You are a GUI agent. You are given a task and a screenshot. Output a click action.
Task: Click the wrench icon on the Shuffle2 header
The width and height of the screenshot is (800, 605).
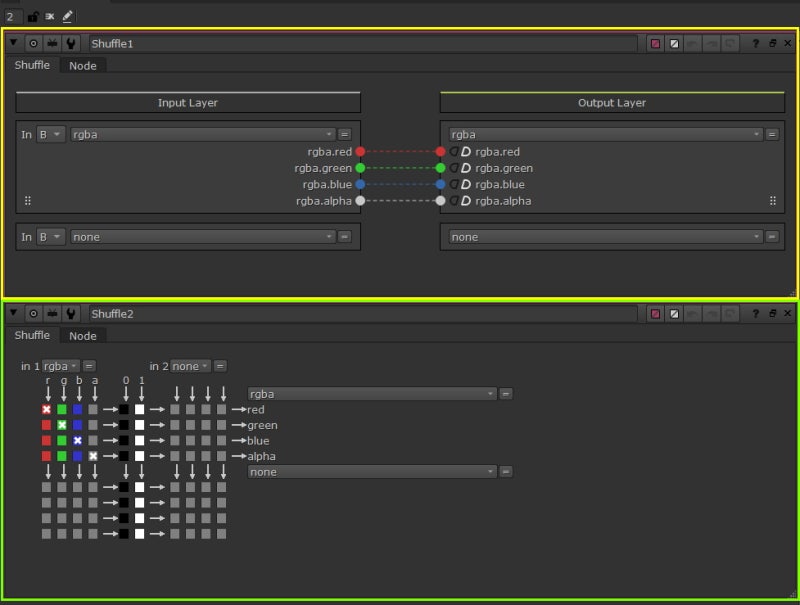click(x=71, y=313)
